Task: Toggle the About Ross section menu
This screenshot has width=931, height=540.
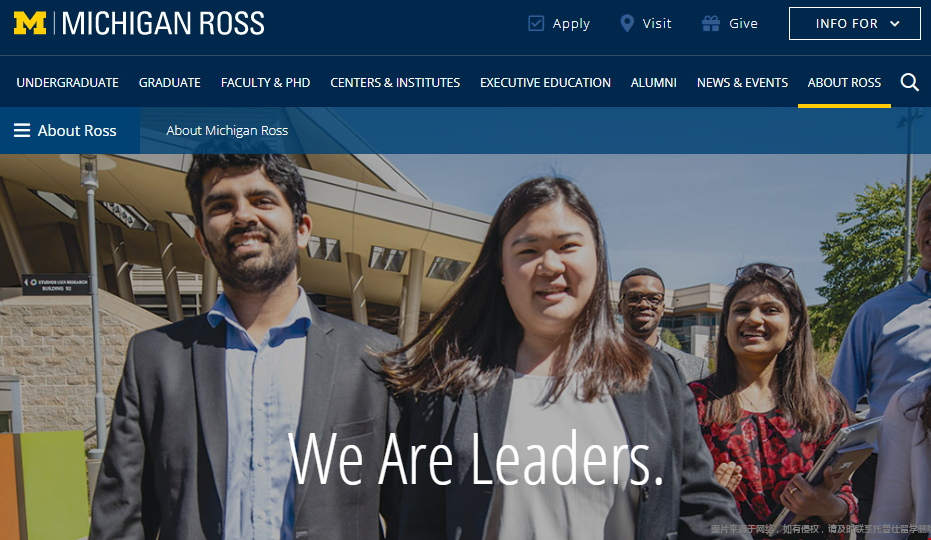Action: (70, 130)
